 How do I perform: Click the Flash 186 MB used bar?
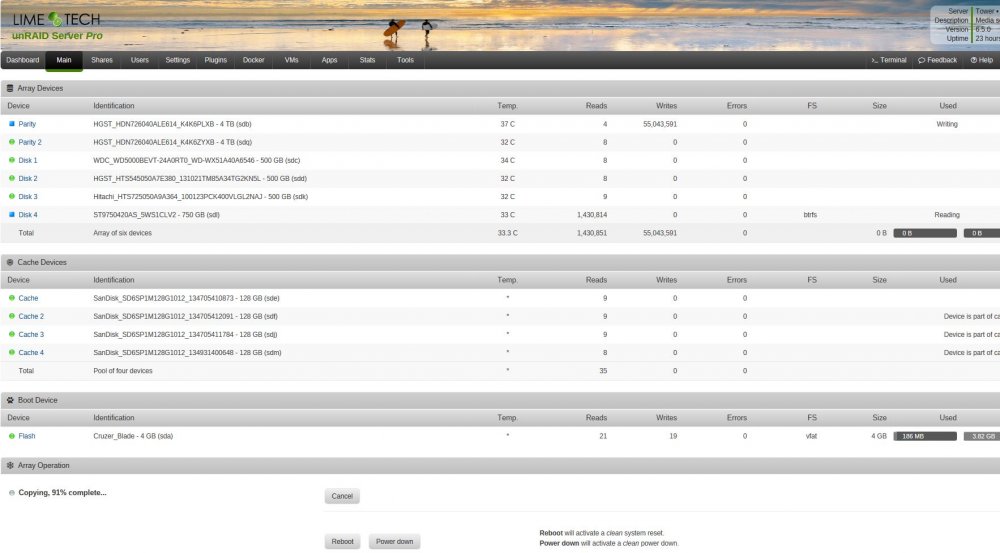(x=925, y=436)
